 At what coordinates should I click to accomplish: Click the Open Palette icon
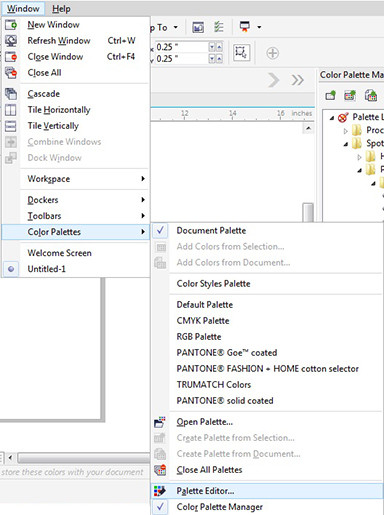pos(160,422)
